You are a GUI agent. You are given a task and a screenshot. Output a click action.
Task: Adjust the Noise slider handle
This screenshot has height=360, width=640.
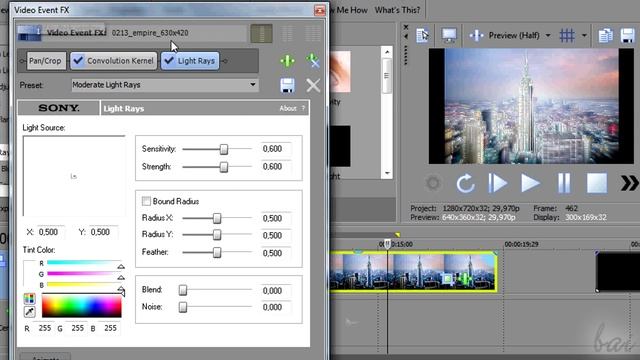[183, 307]
